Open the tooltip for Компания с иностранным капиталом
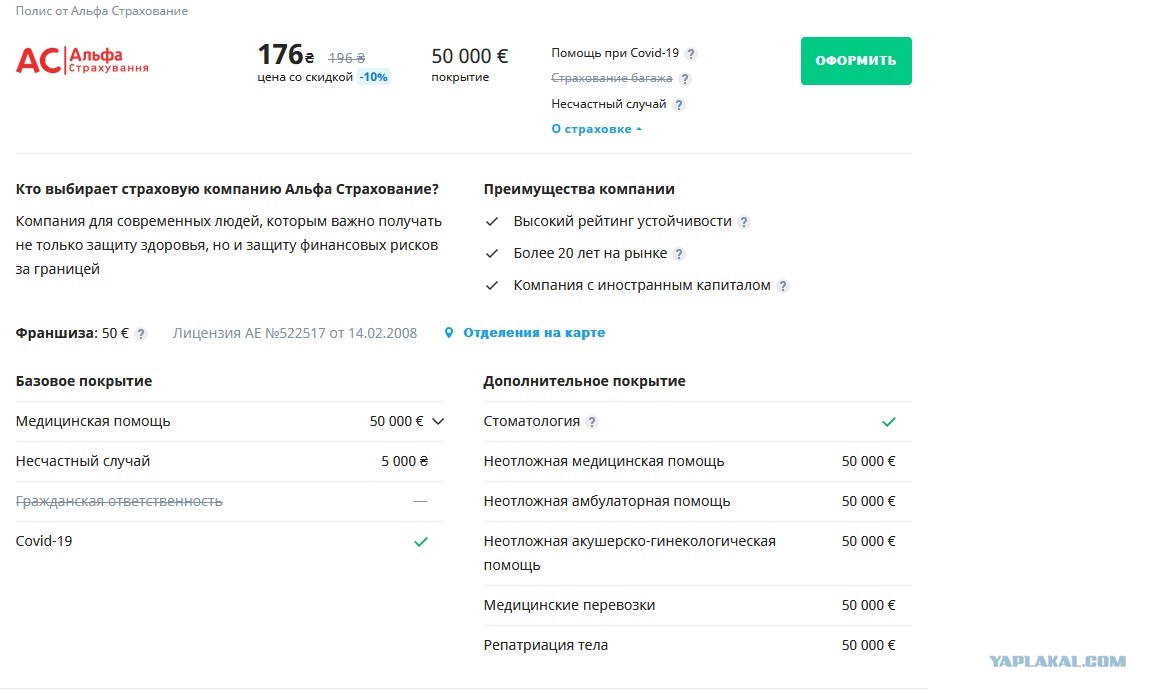This screenshot has height=691, width=1152. (783, 286)
